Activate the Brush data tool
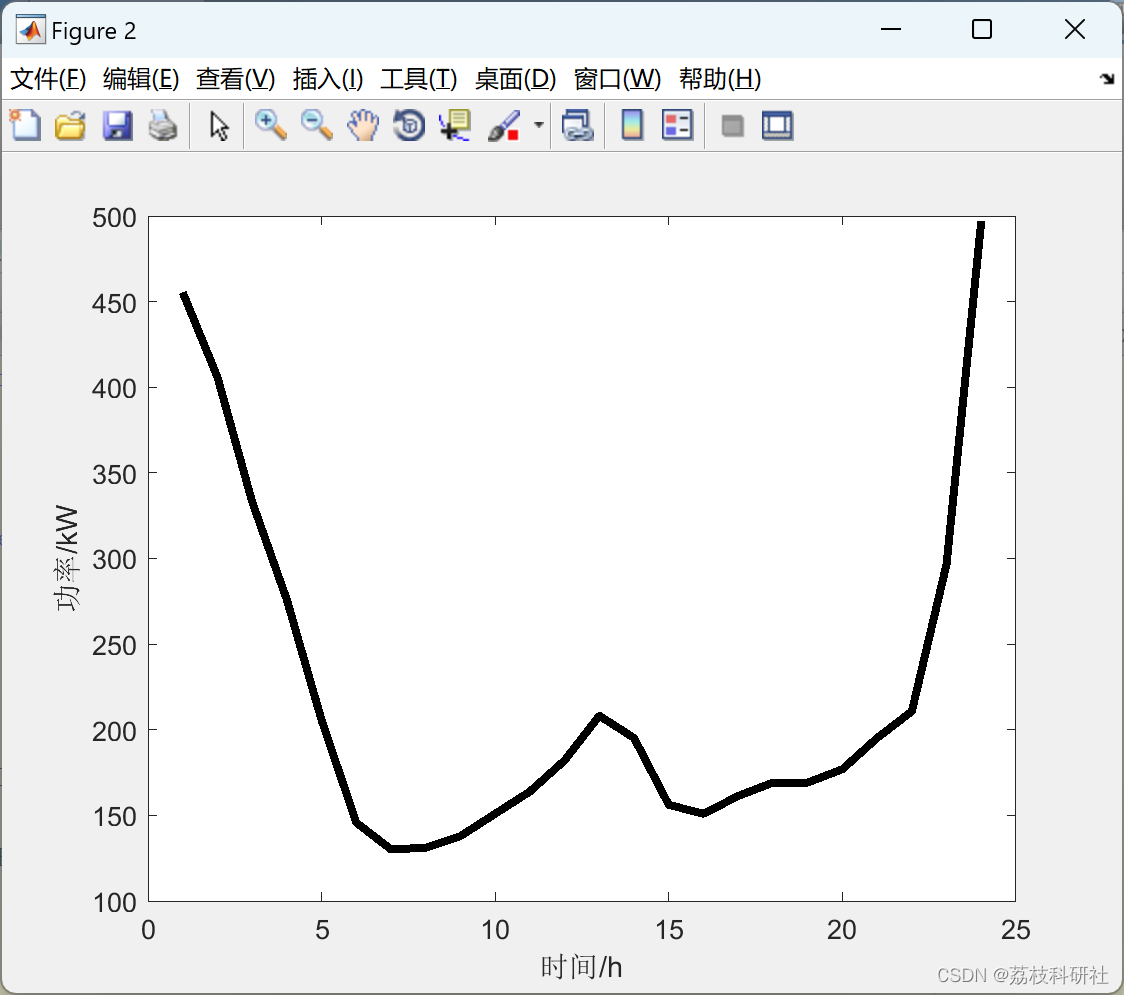The width and height of the screenshot is (1124, 995). click(x=504, y=125)
